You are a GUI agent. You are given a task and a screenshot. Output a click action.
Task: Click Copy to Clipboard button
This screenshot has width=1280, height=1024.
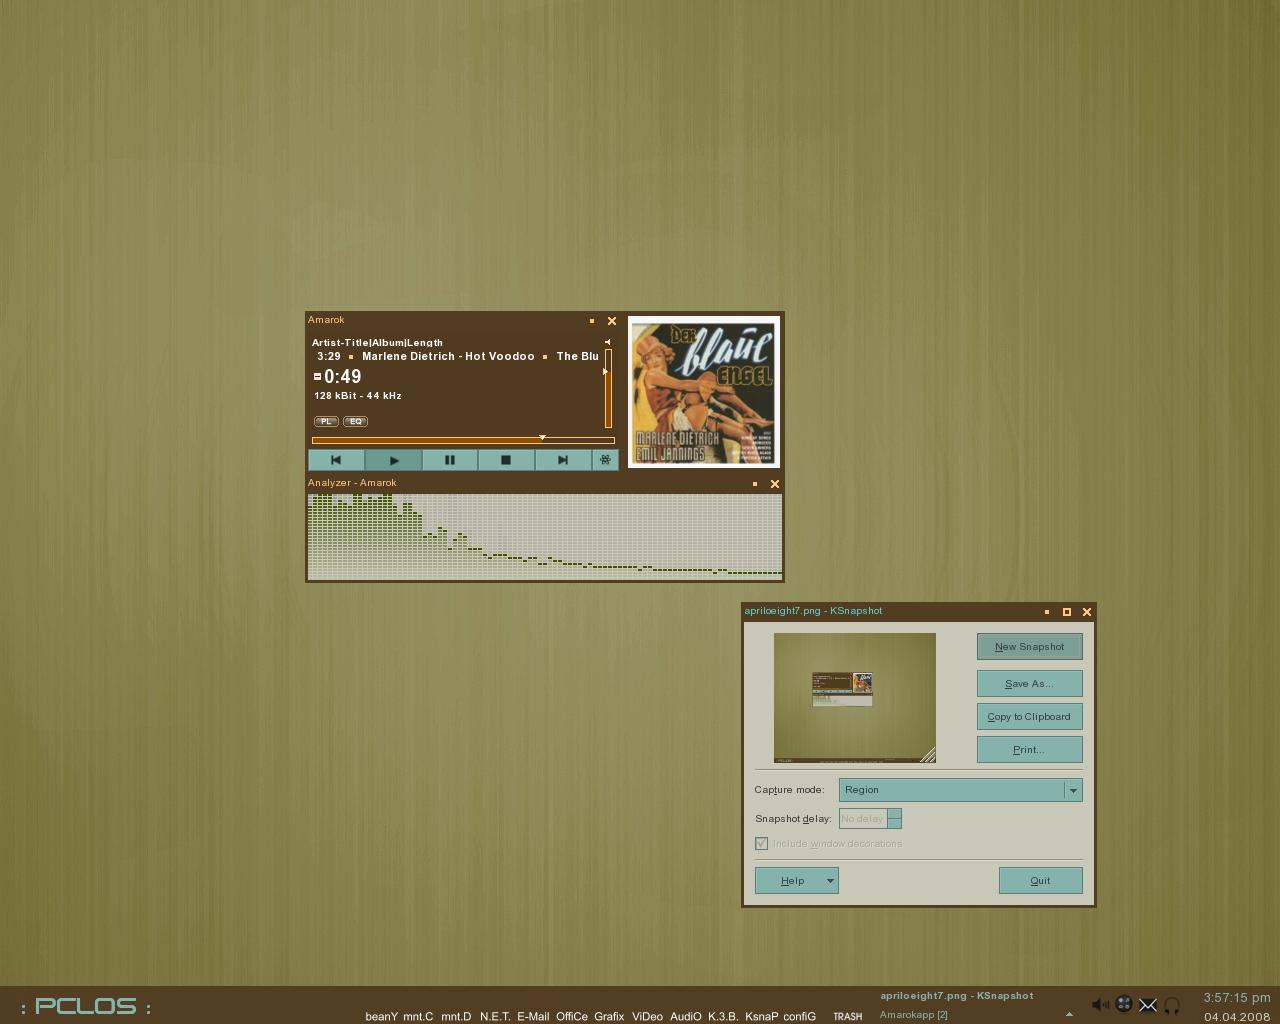[1030, 717]
